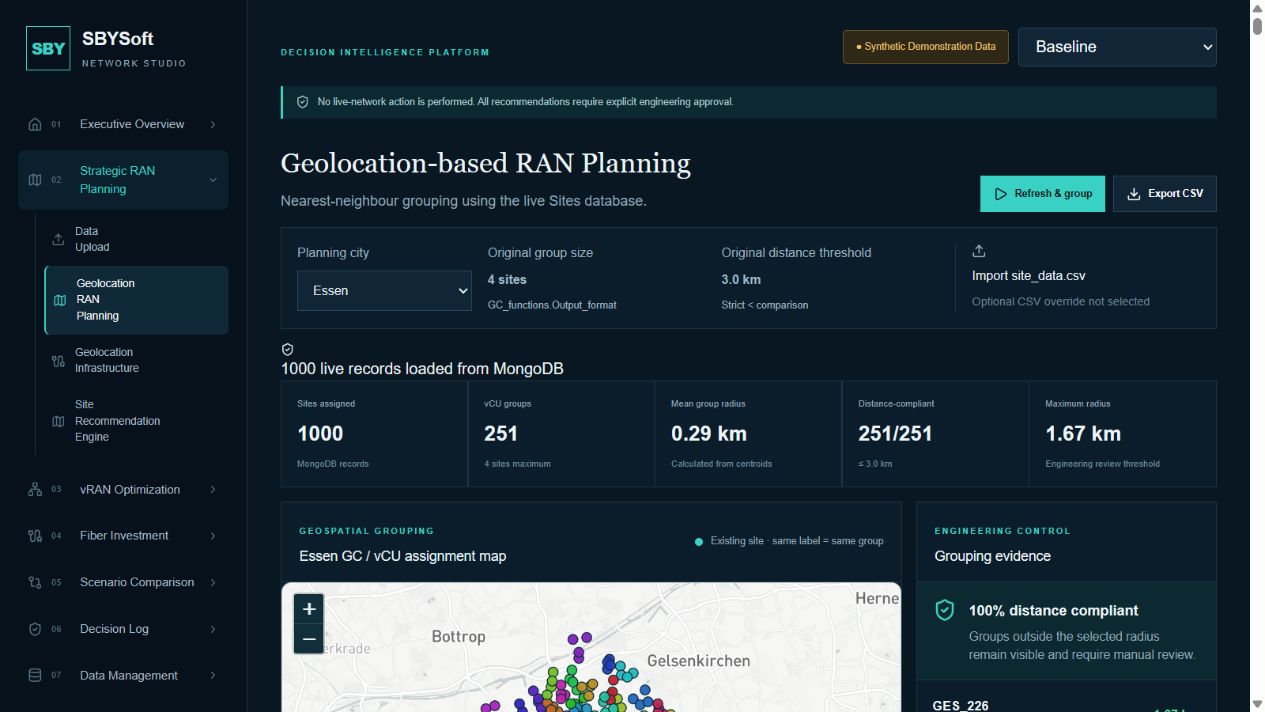Viewport: 1265px width, 712px height.
Task: Click the Data Upload icon
Action: [58, 239]
